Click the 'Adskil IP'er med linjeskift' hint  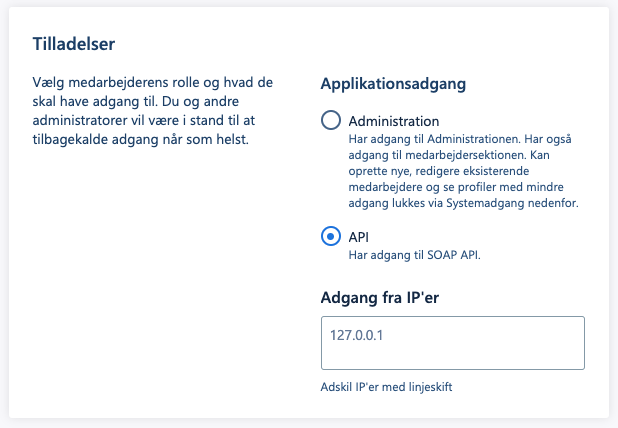point(393,387)
